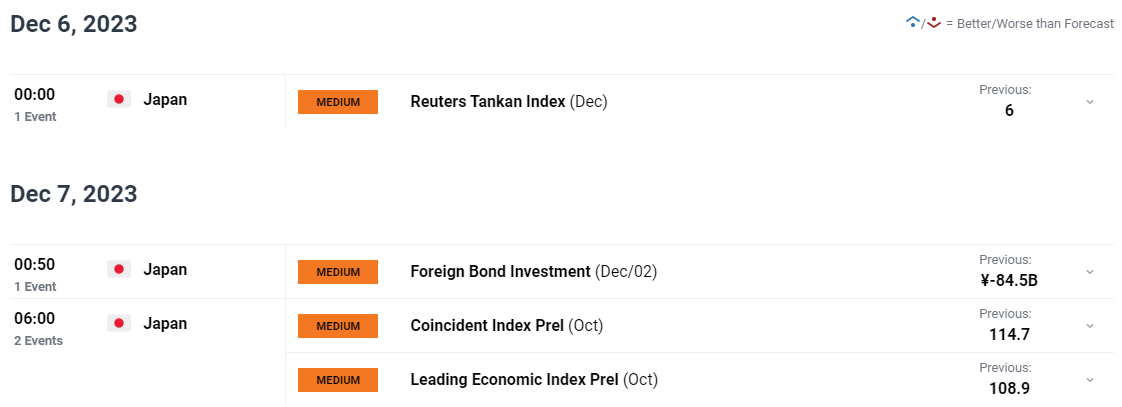Expand the Foreign Bond Investment row chevron

point(1090,272)
